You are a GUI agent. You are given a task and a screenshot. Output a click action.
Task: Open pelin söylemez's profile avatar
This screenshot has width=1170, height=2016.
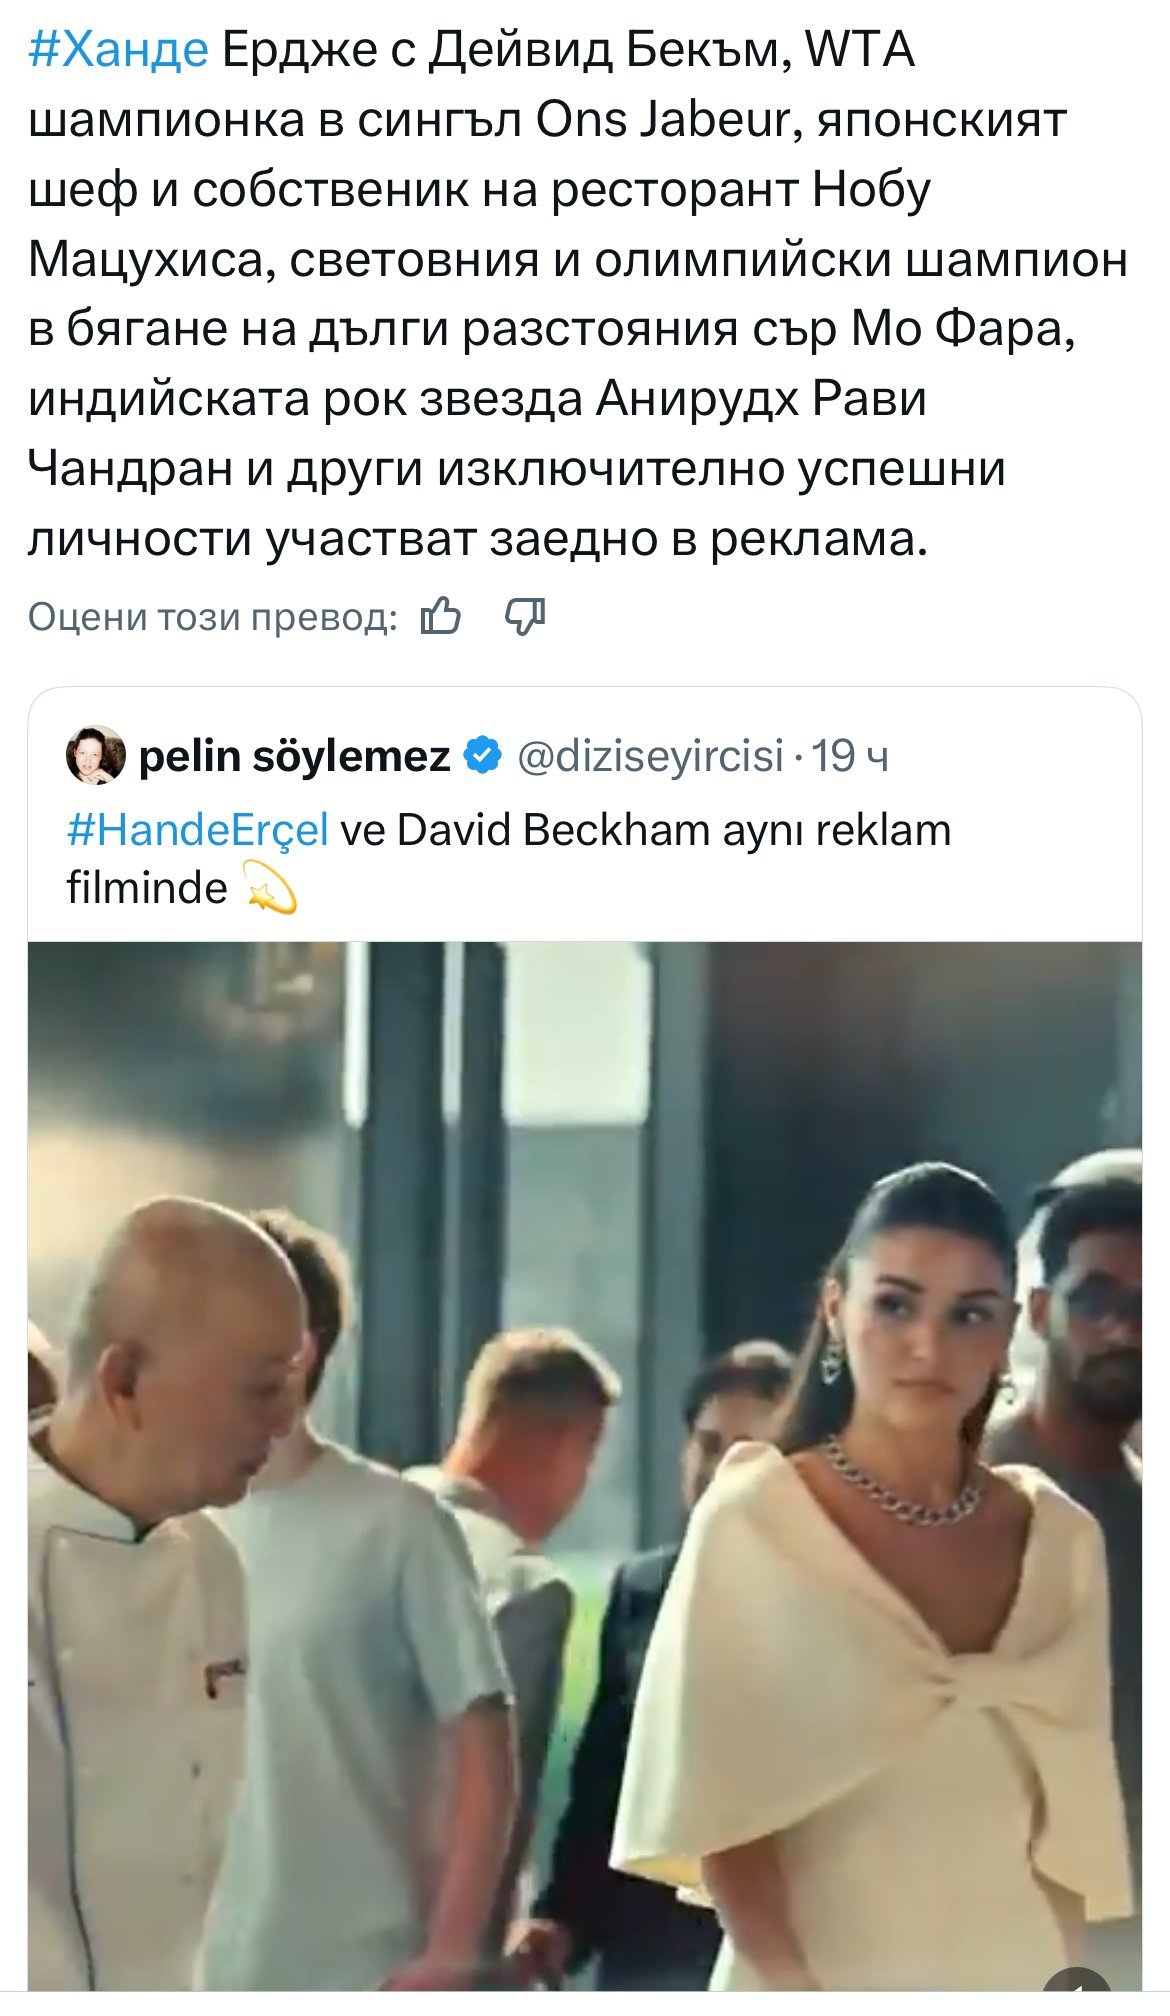click(96, 756)
